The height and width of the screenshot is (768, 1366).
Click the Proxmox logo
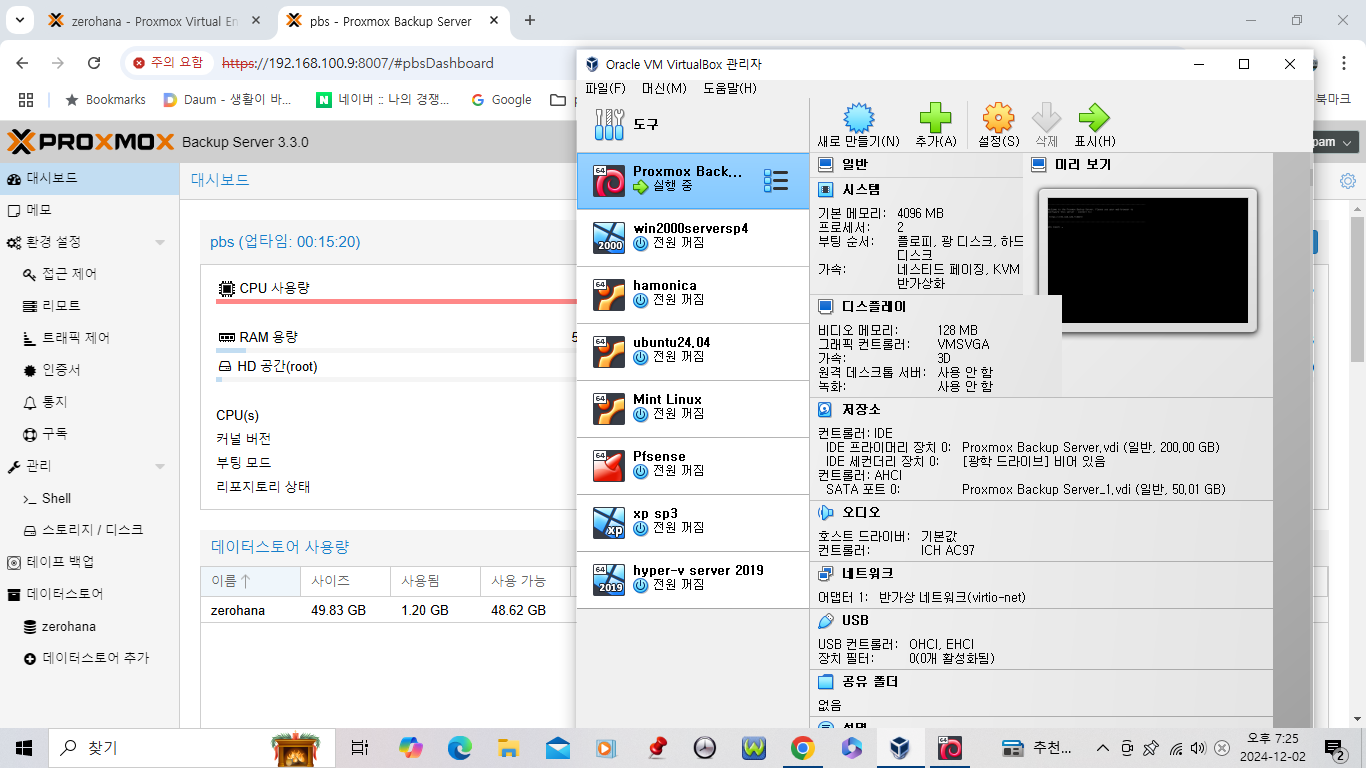pyautogui.click(x=90, y=142)
